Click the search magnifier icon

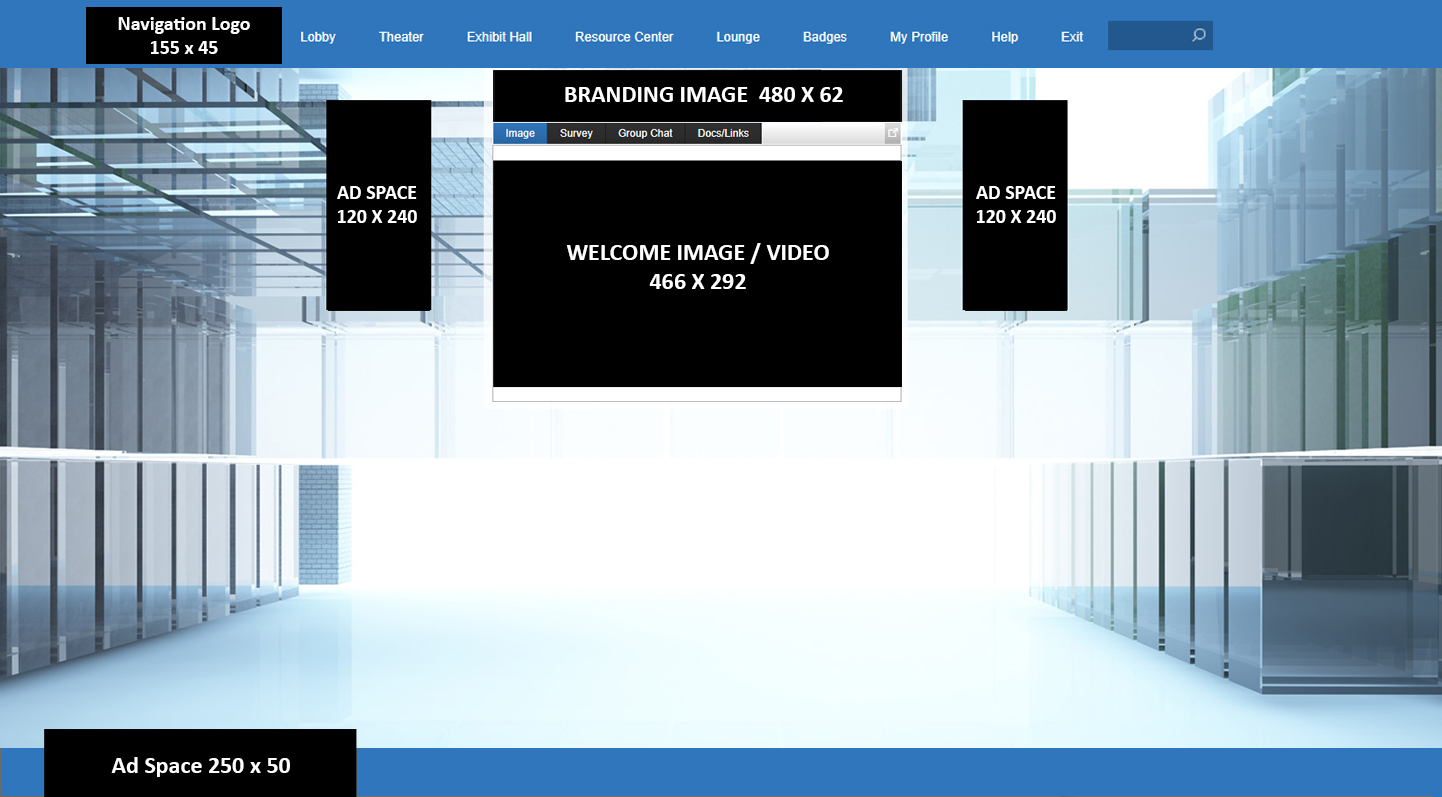tap(1198, 36)
